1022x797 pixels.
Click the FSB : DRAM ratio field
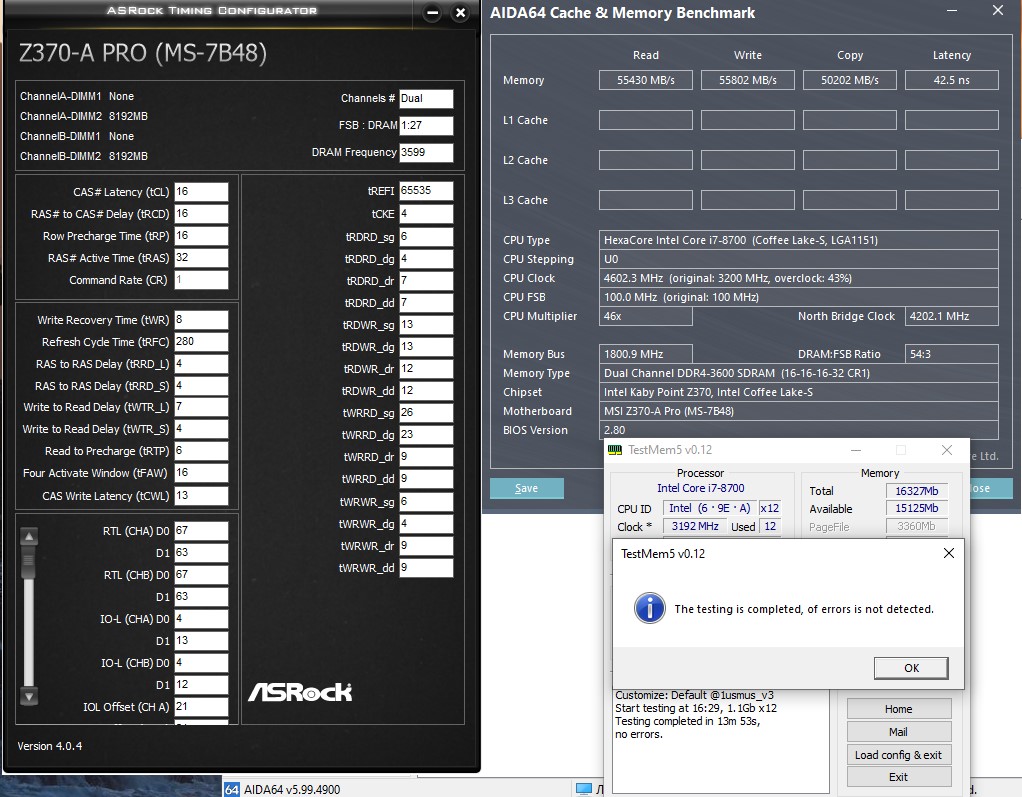click(x=426, y=125)
